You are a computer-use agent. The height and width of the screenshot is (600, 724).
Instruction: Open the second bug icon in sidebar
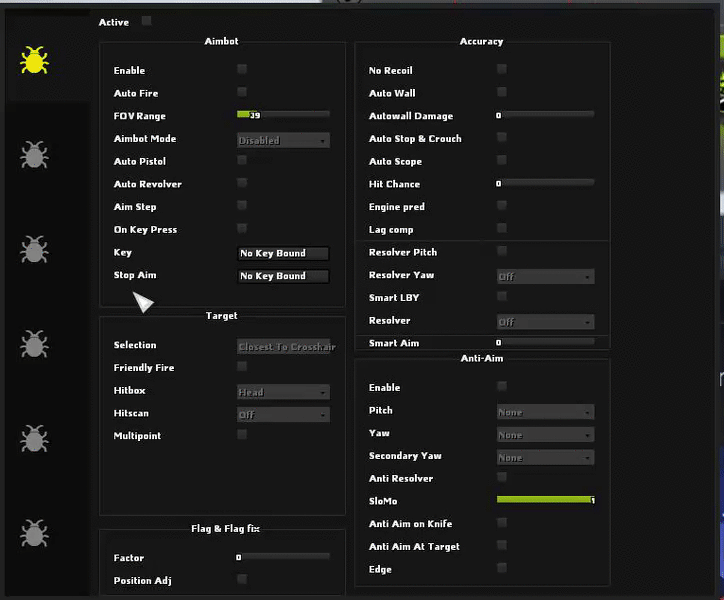(34, 155)
